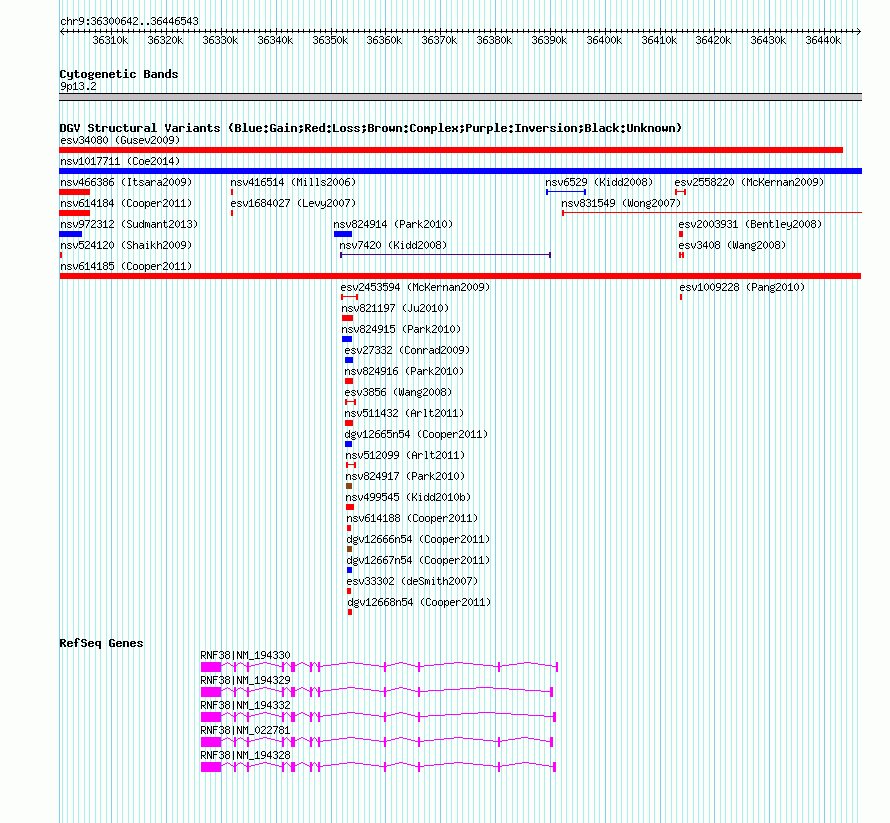This screenshot has height=823, width=890.
Task: Click esv2453594 (McKernan2009) label
Action: coord(415,287)
